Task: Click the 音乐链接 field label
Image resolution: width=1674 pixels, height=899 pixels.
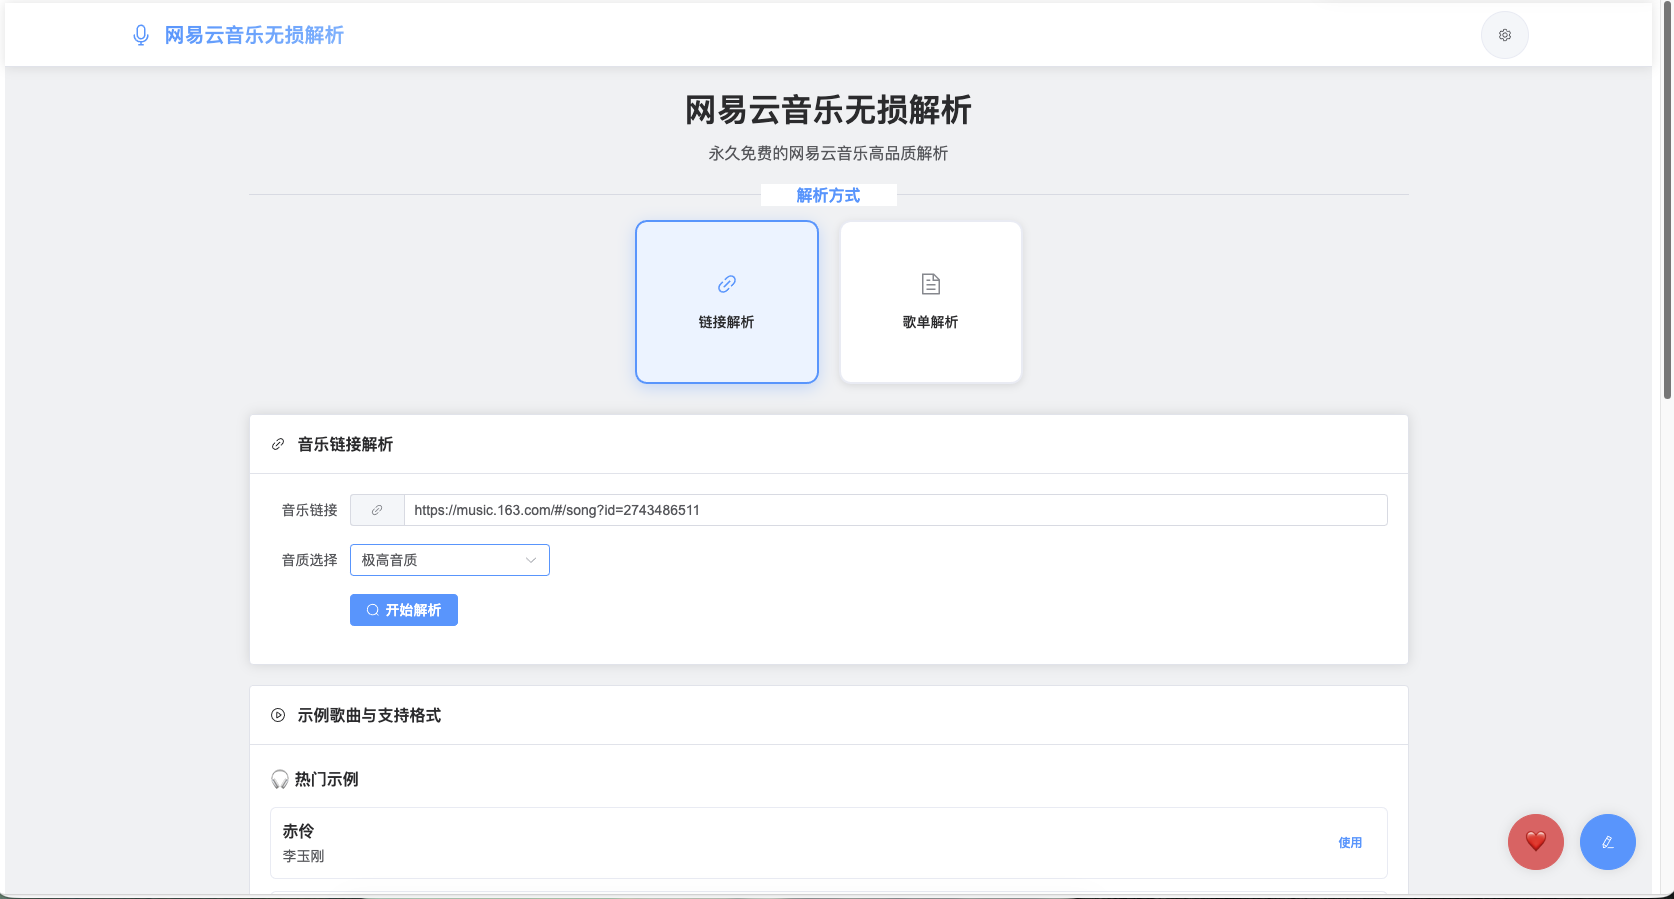Action: [310, 510]
